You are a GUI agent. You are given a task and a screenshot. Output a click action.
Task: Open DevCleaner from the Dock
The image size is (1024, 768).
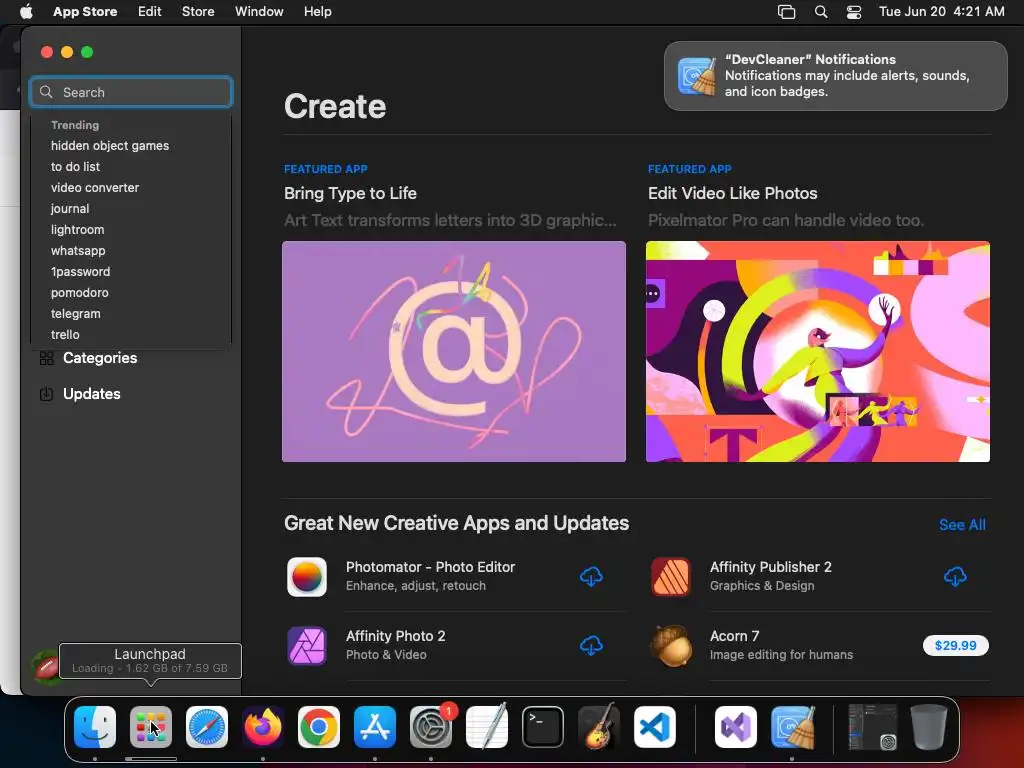point(792,727)
